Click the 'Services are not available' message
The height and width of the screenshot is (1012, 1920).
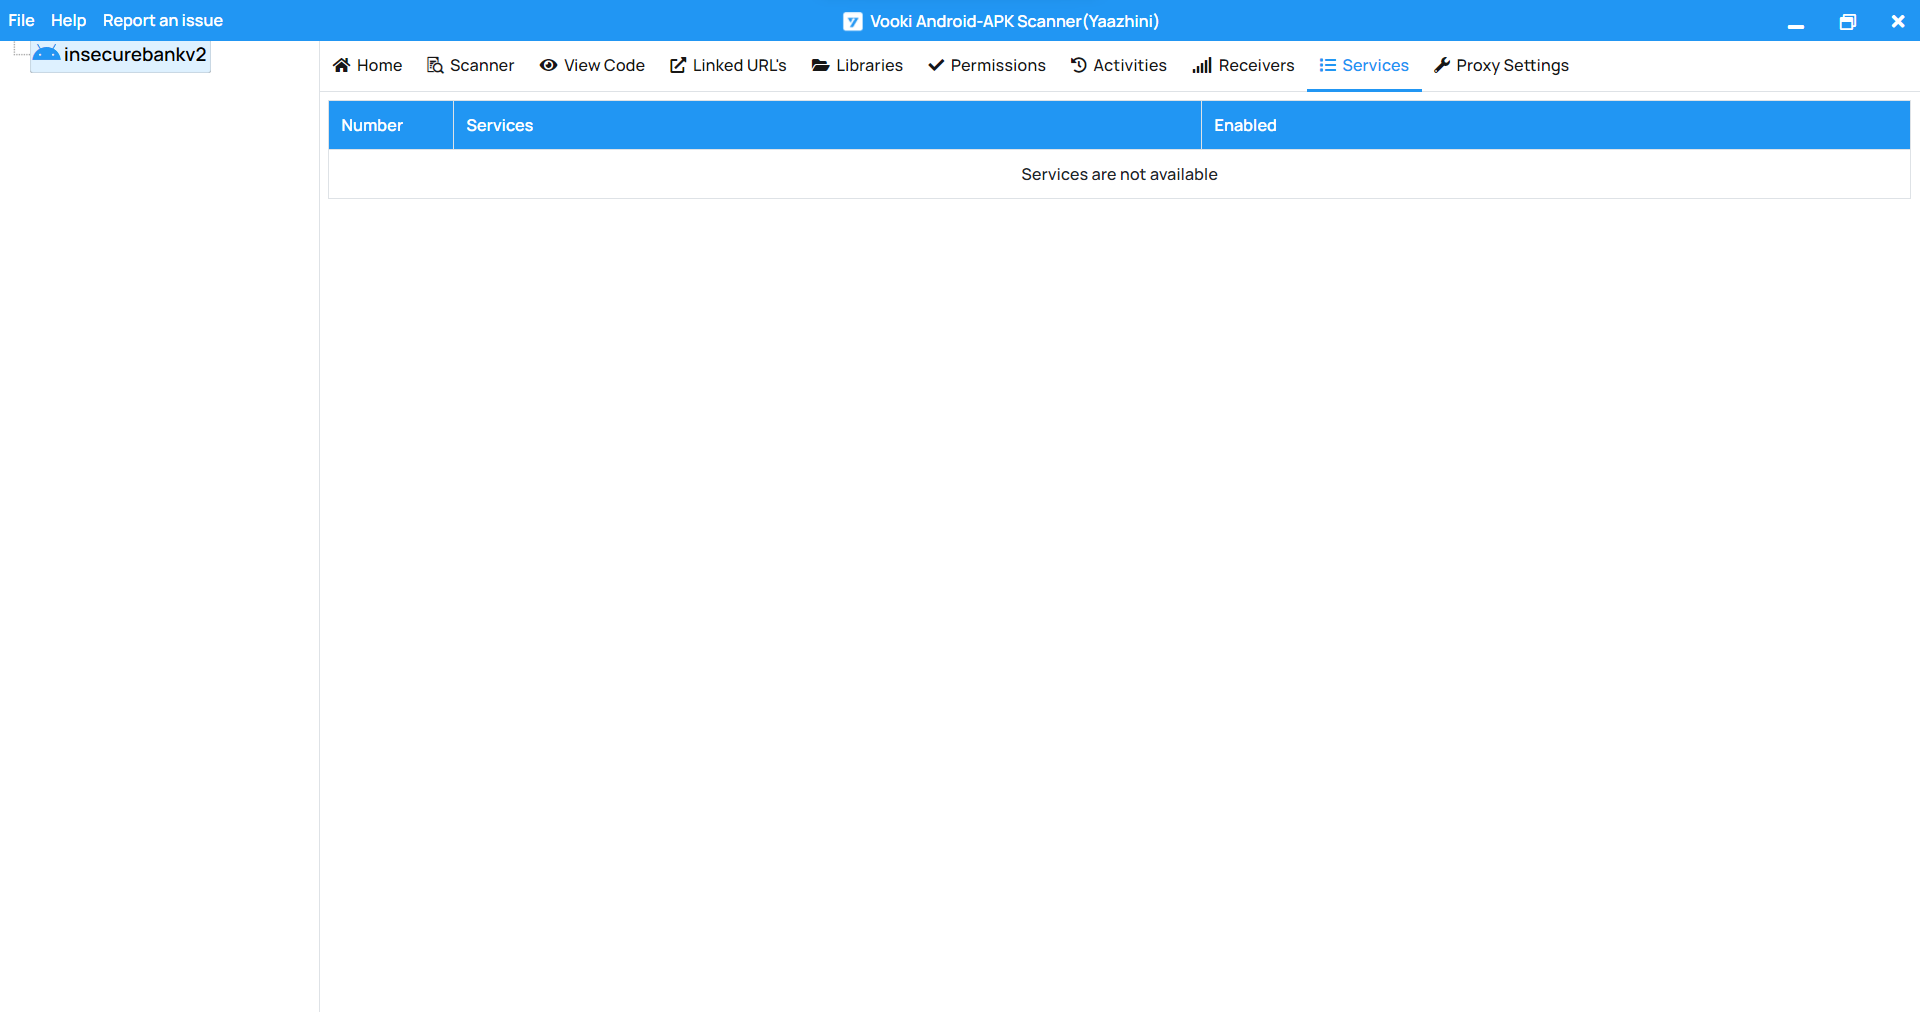(x=1119, y=174)
